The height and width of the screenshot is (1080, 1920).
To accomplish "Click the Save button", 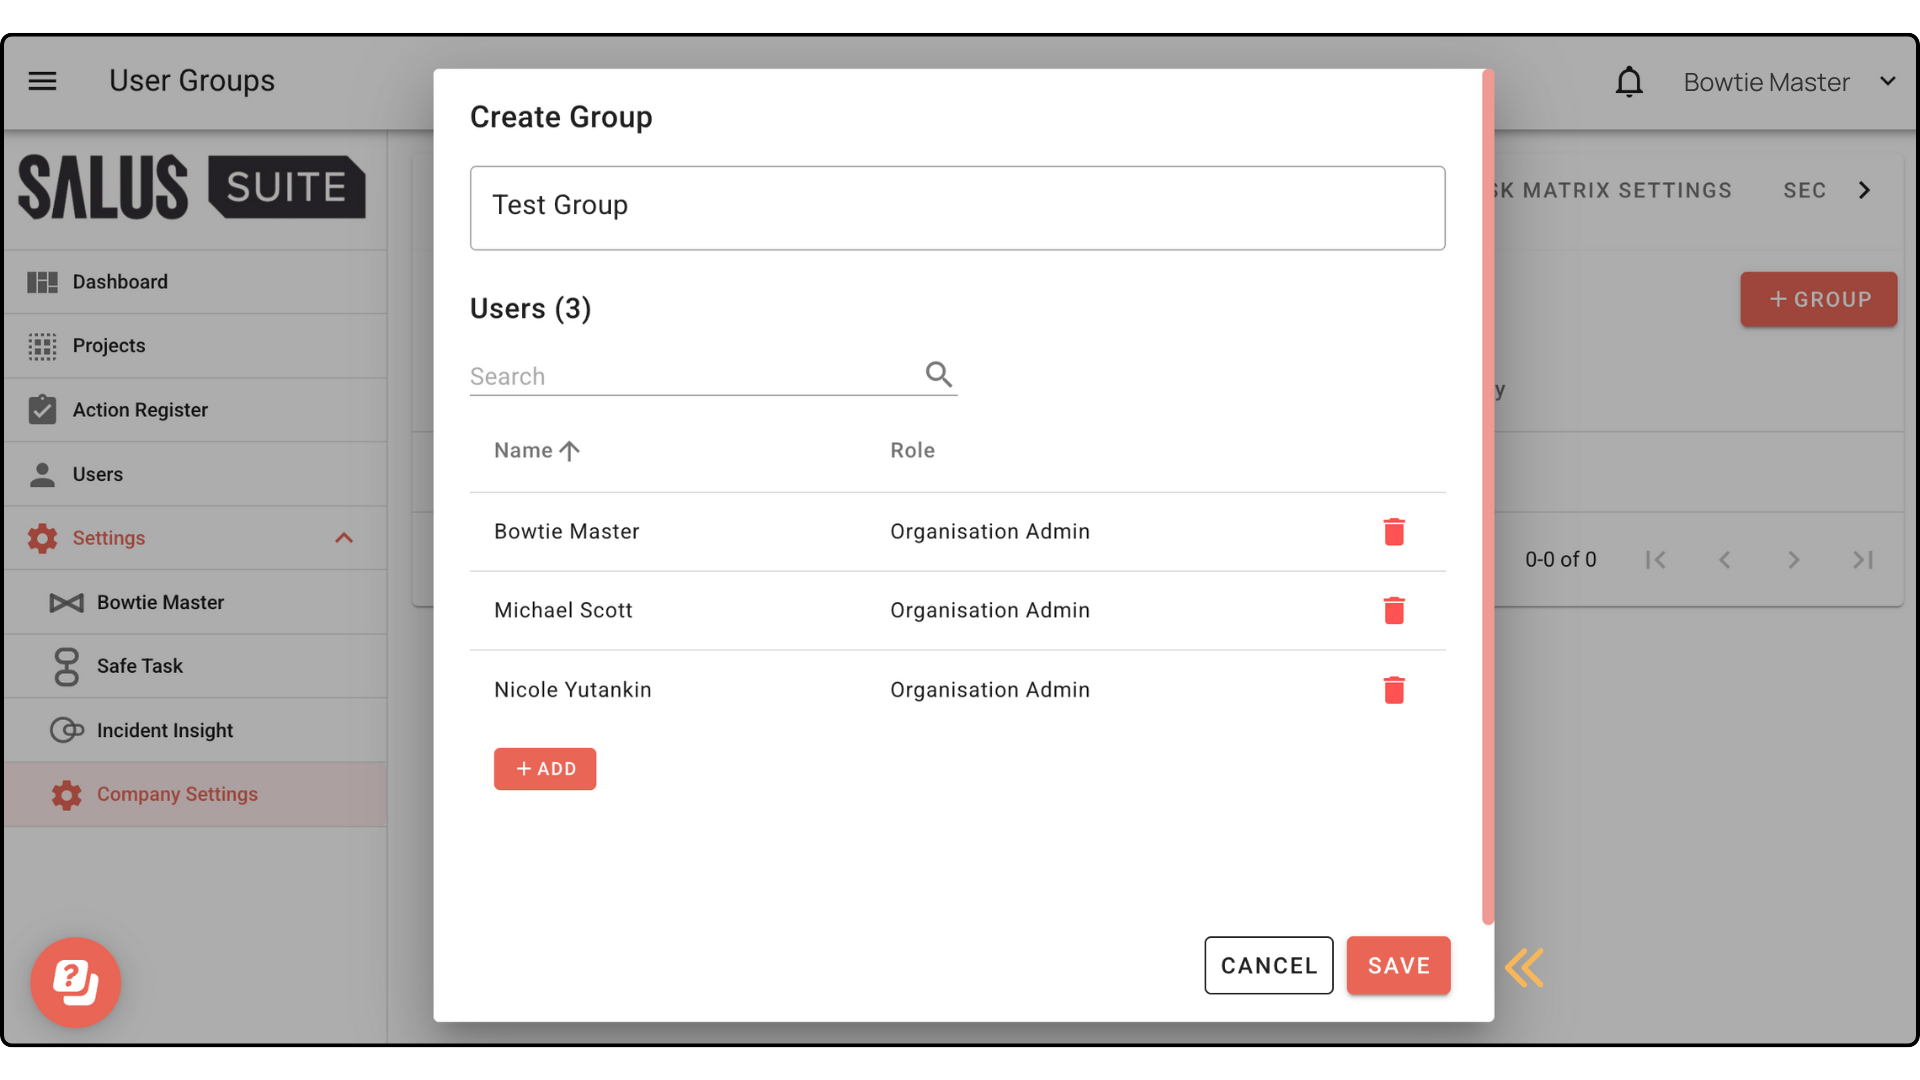I will pos(1398,966).
